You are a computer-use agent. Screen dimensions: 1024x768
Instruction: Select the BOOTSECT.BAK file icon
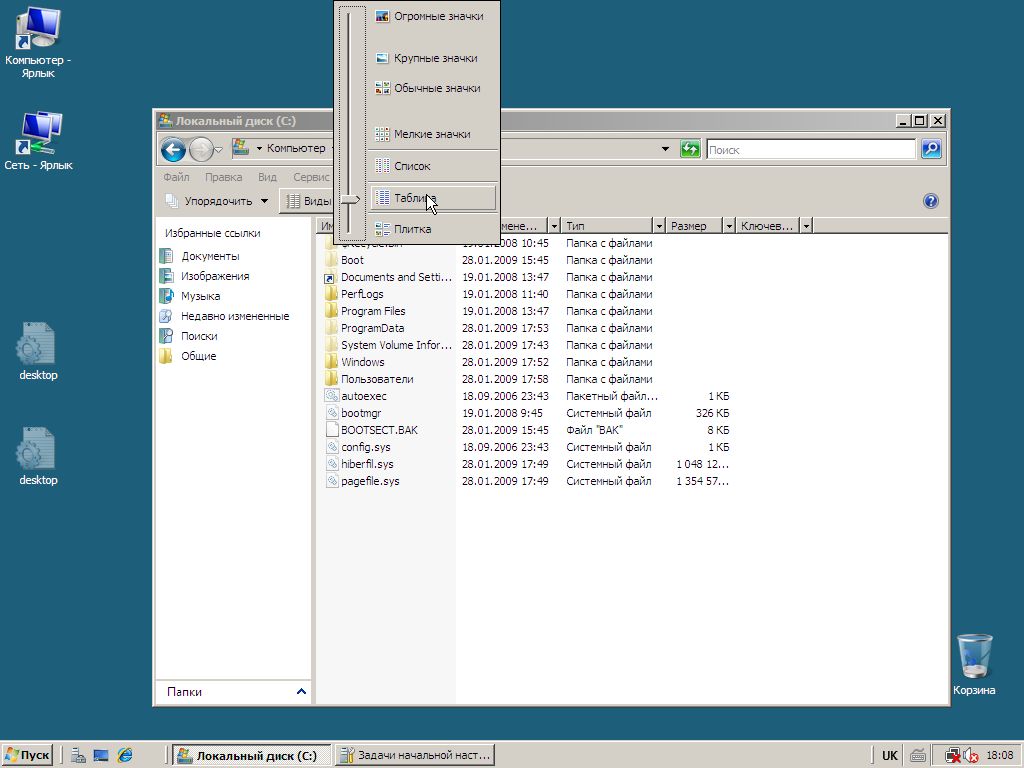(x=332, y=430)
